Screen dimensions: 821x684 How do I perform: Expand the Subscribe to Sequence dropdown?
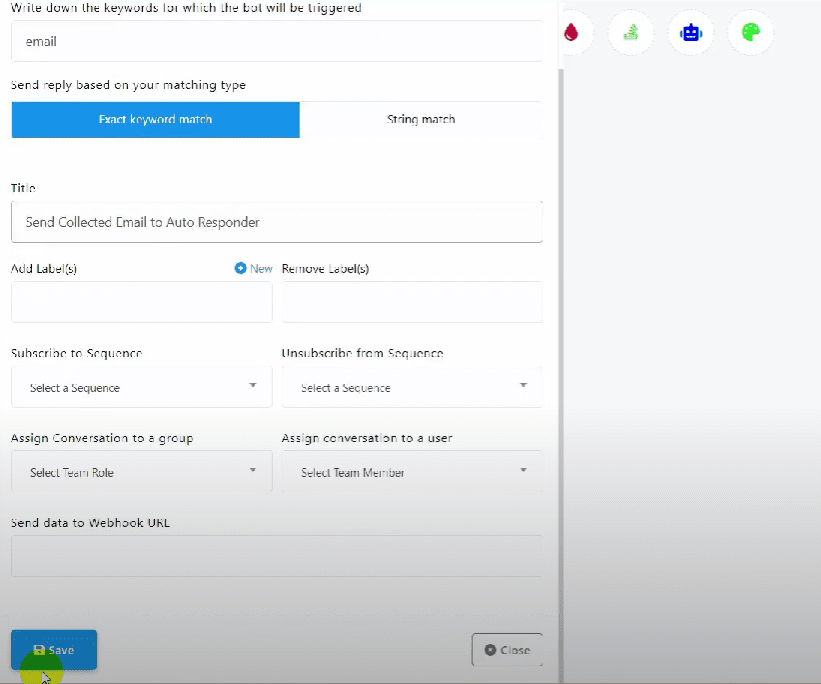pyautogui.click(x=141, y=387)
